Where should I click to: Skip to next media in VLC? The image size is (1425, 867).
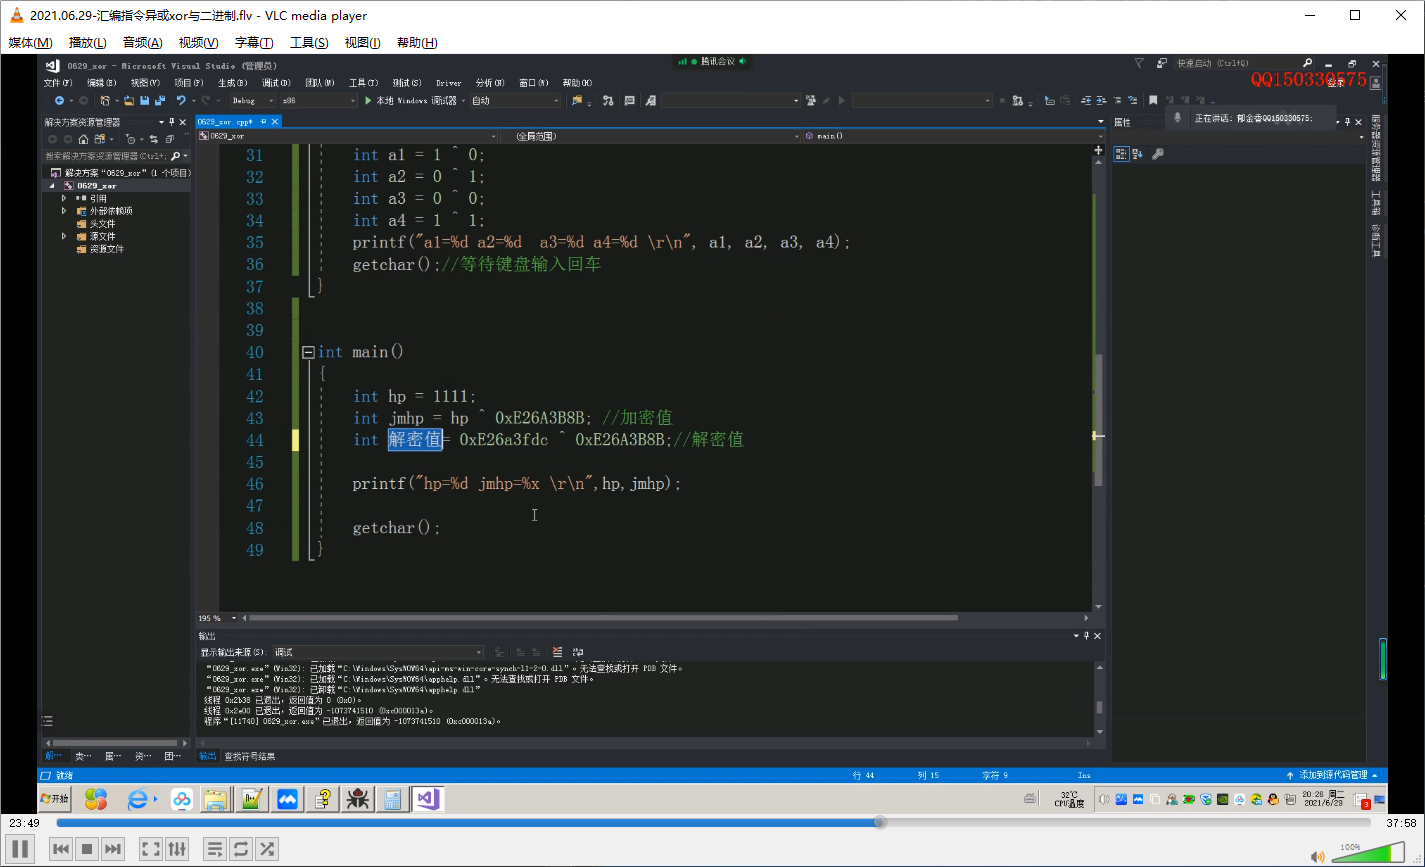click(x=113, y=849)
